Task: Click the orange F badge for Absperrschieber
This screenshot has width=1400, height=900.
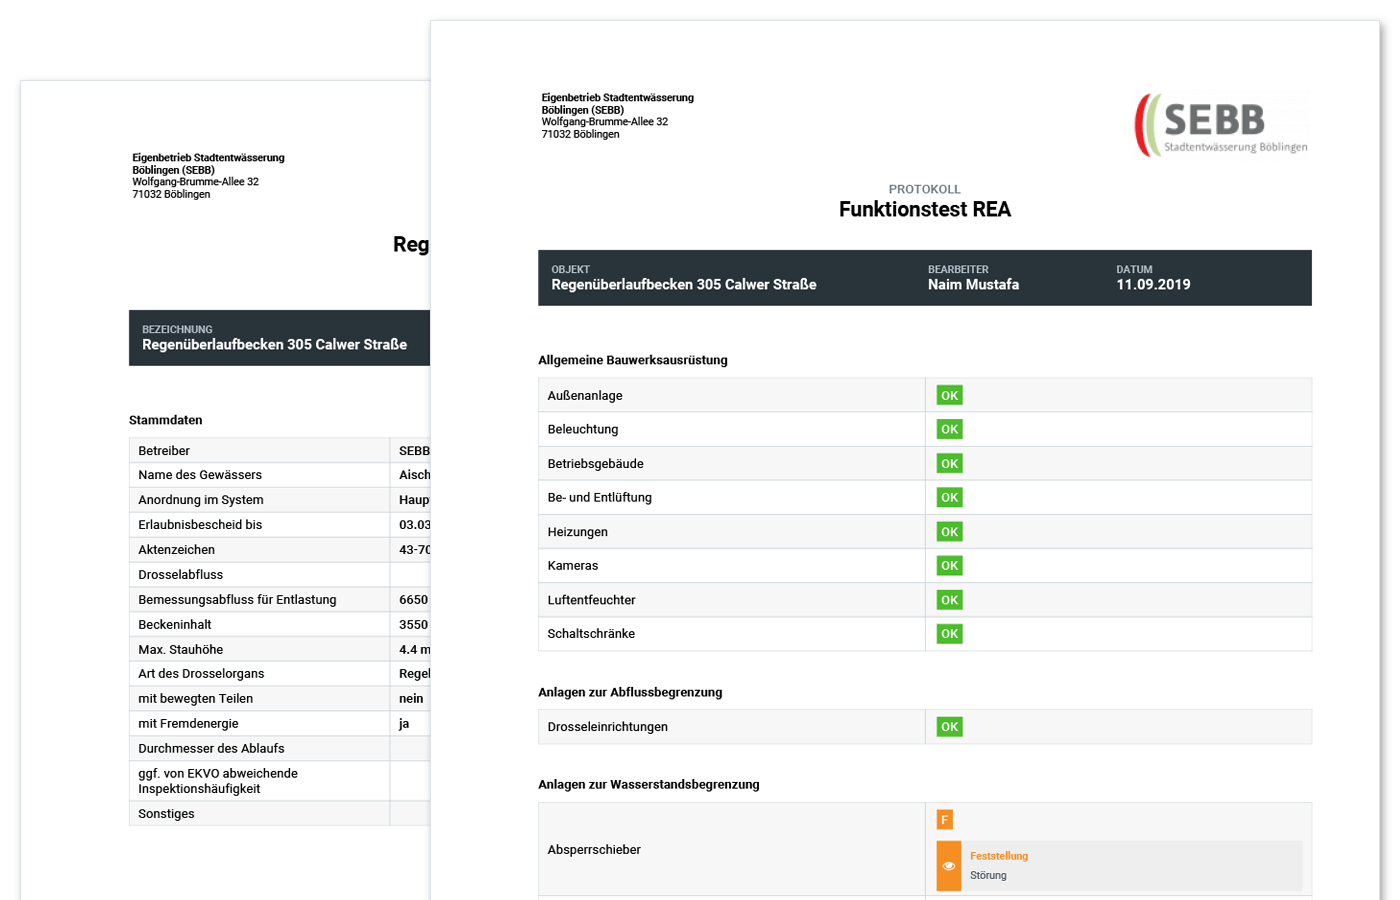Action: (944, 820)
